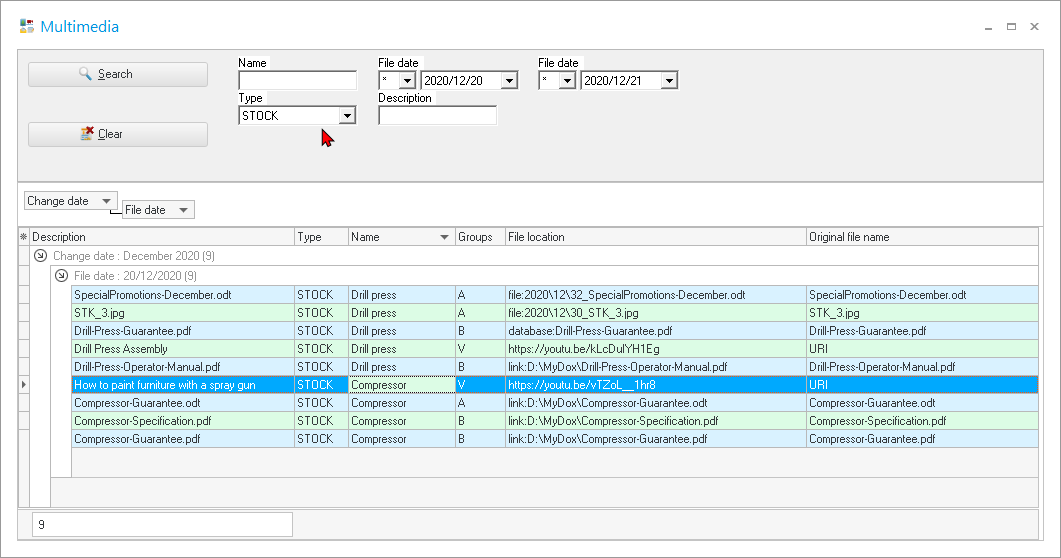Open the second File date calendar dropdown (2020/12/21)
Image resolution: width=1061 pixels, height=558 pixels.
(668, 81)
